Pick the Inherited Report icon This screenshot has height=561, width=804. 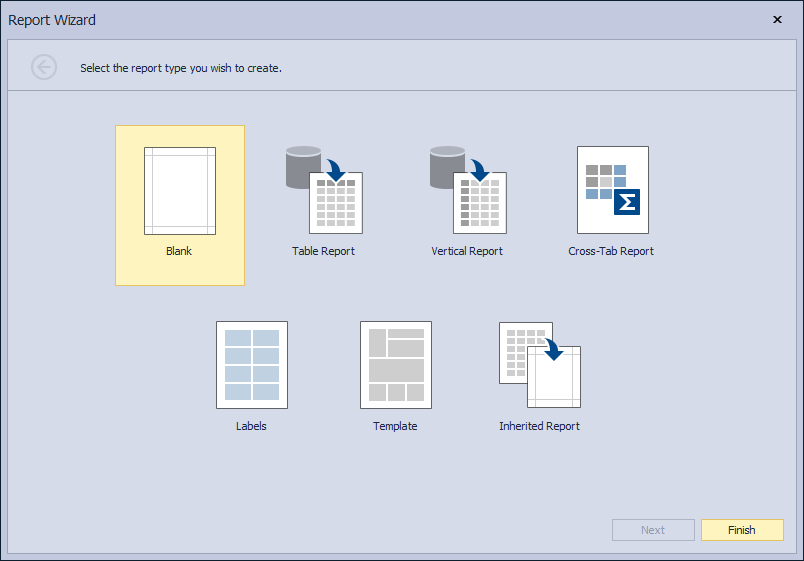pos(540,365)
